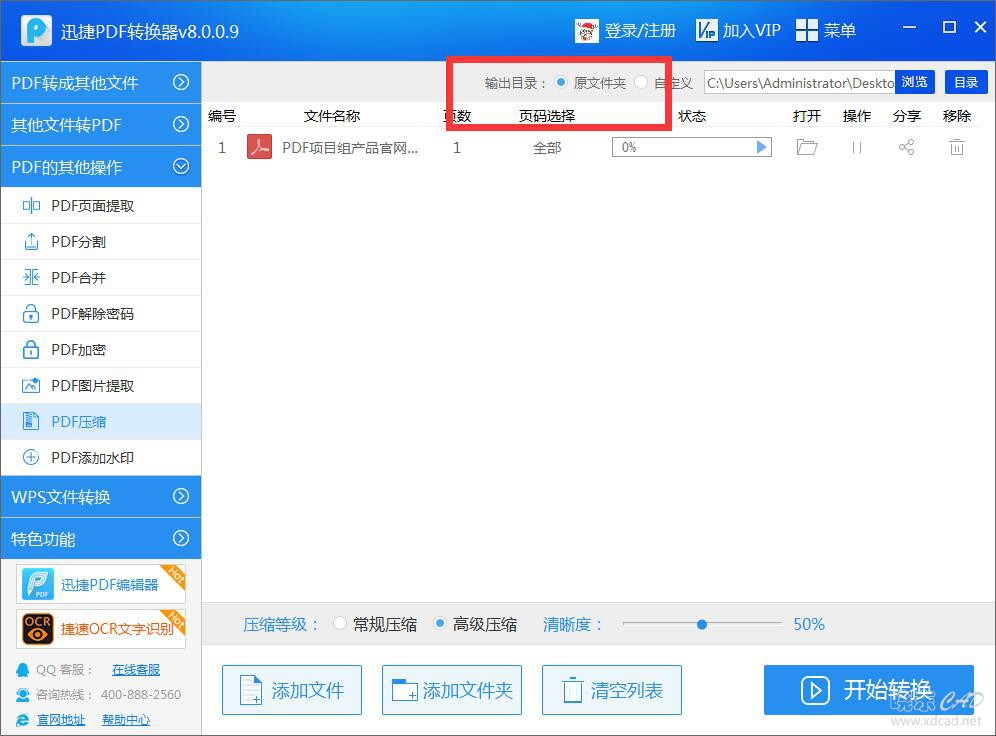Click the 清空列表 button
This screenshot has width=996, height=736.
(612, 690)
